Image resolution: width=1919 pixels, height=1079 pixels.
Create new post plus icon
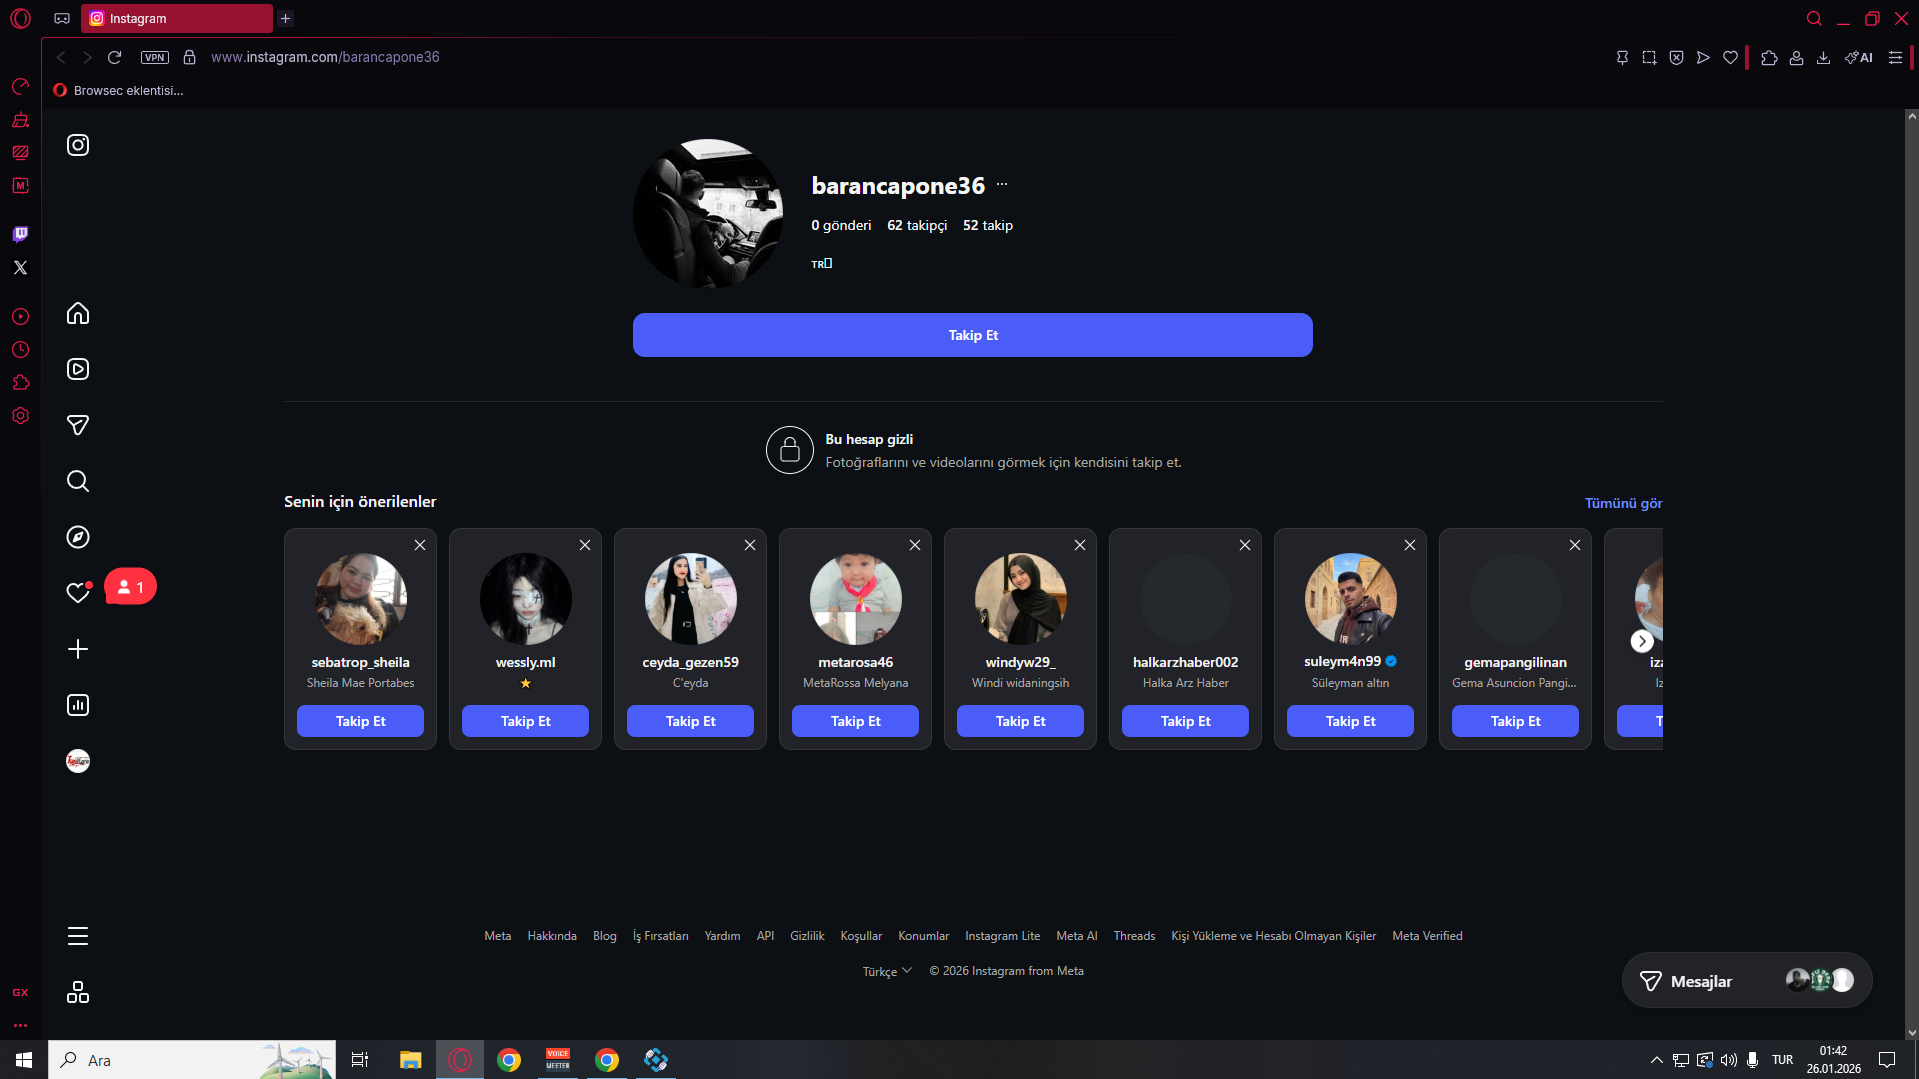(x=78, y=649)
